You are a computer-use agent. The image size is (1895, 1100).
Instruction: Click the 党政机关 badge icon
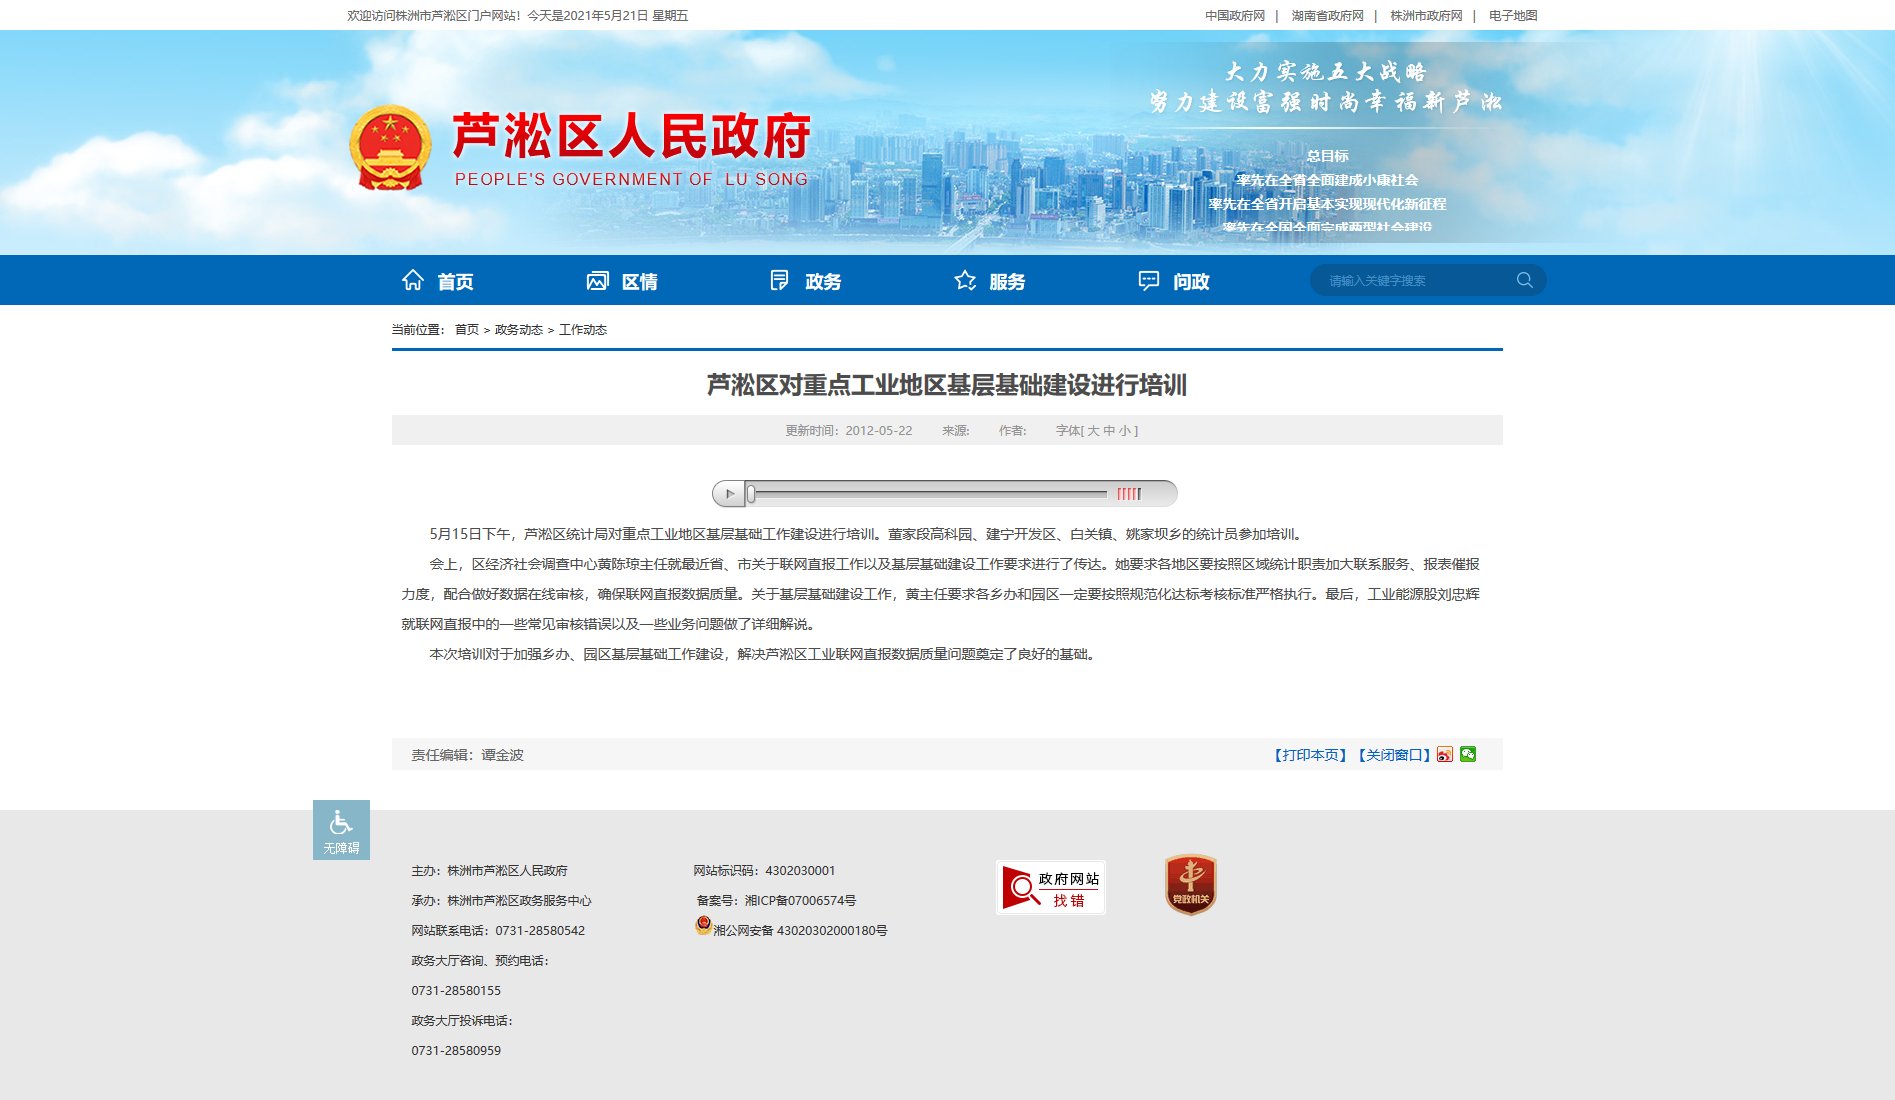pos(1190,885)
